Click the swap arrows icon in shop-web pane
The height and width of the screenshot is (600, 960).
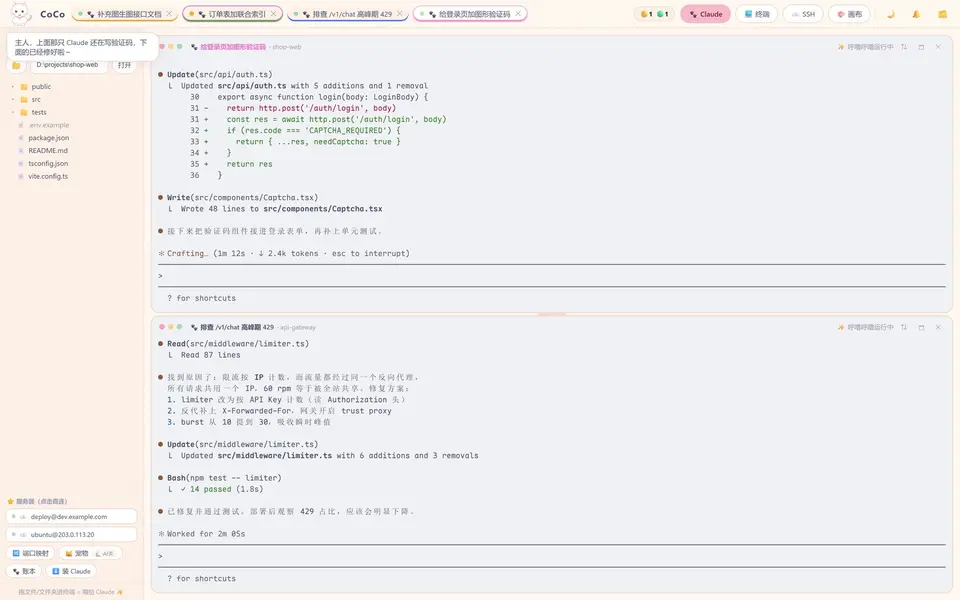pyautogui.click(x=904, y=47)
